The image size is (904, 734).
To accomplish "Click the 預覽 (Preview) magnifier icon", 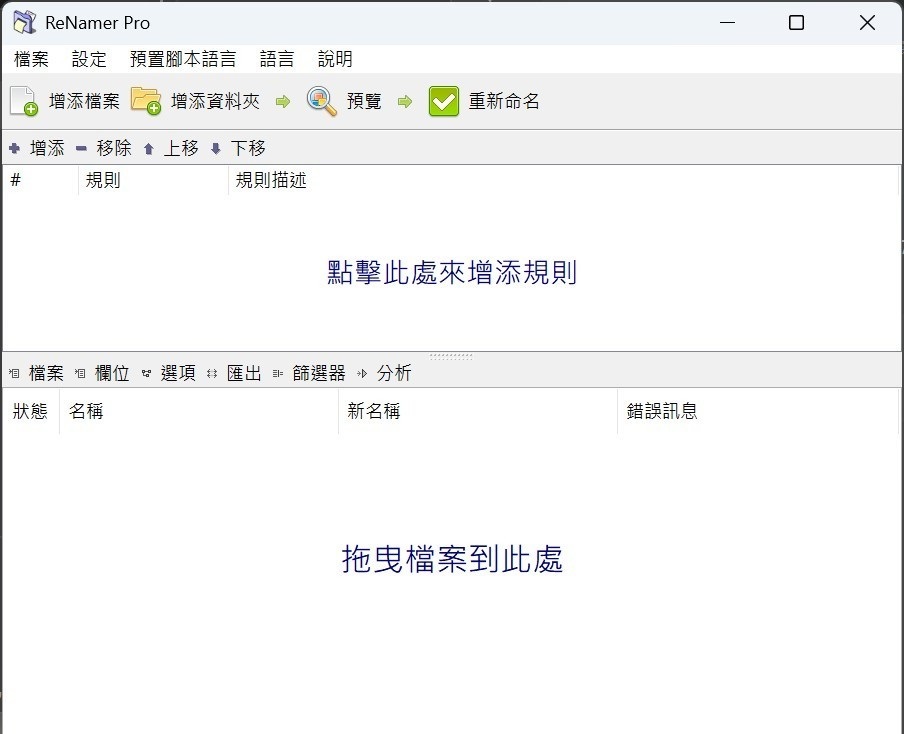I will coord(322,101).
